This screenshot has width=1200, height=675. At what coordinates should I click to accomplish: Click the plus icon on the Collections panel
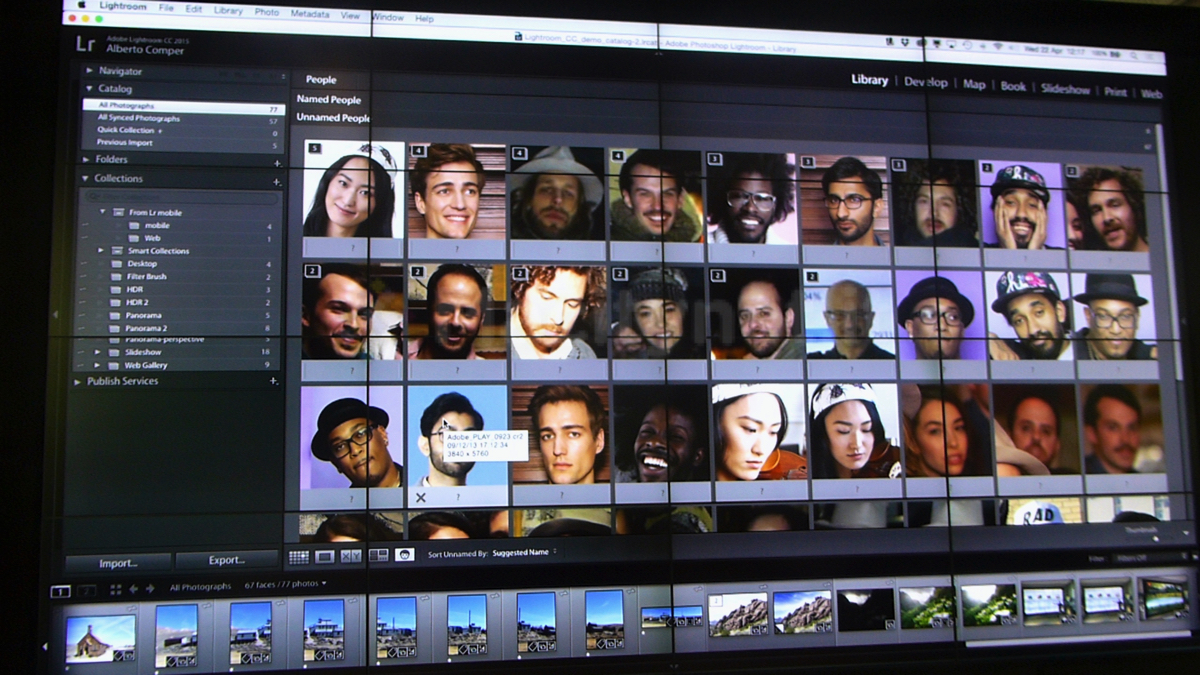click(x=276, y=182)
